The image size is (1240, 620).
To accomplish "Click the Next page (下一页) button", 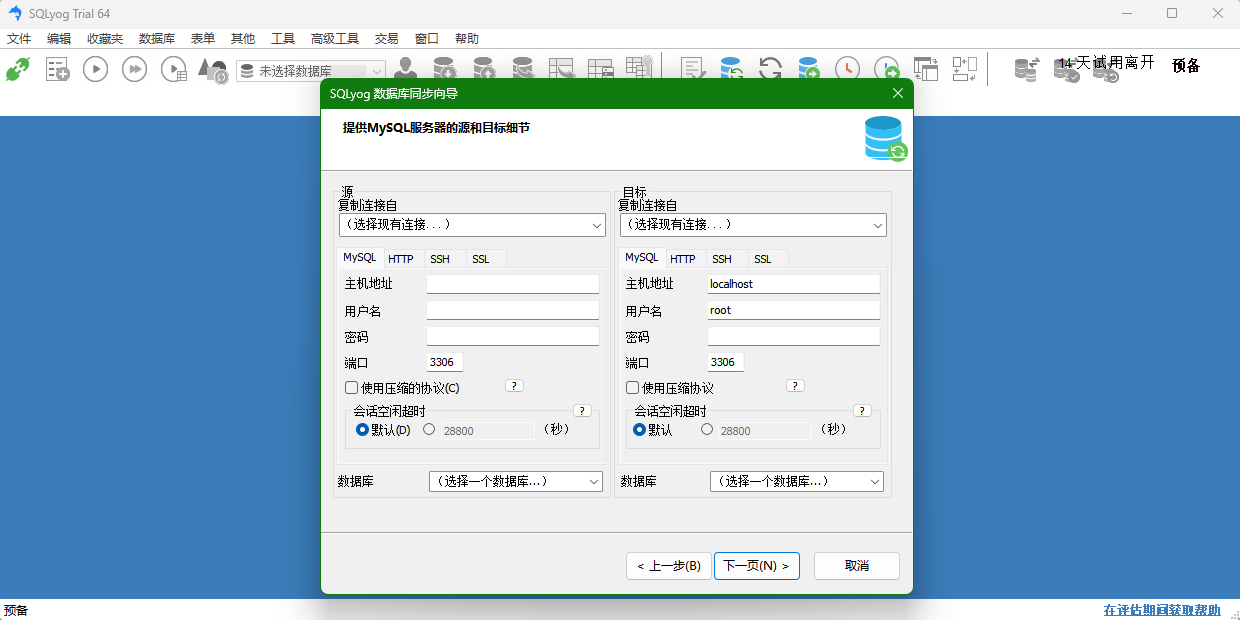I will [x=756, y=566].
